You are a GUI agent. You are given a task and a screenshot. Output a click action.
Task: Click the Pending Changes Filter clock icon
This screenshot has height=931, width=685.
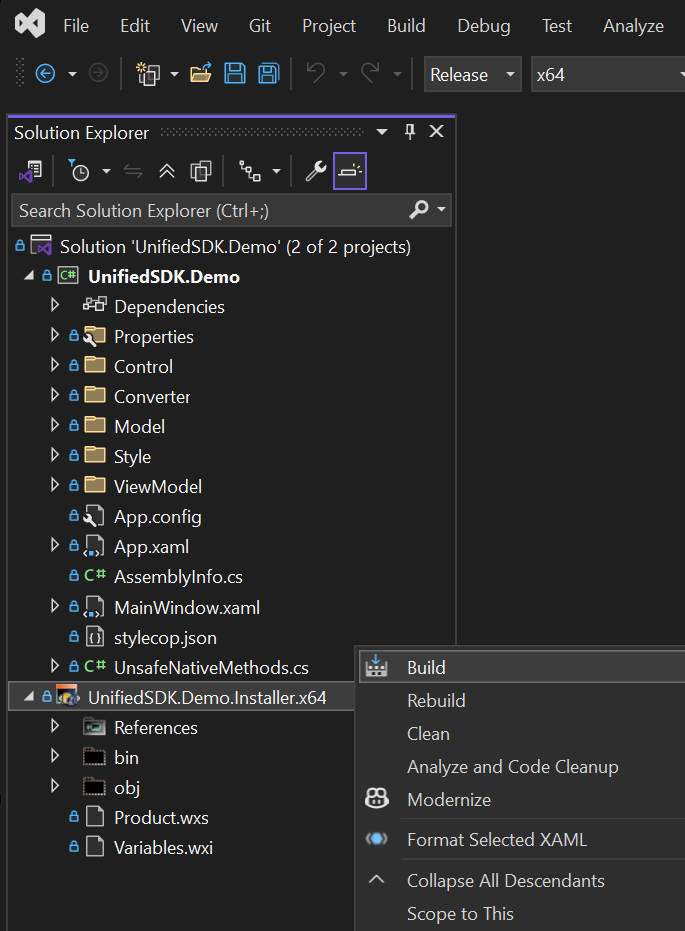pos(79,171)
